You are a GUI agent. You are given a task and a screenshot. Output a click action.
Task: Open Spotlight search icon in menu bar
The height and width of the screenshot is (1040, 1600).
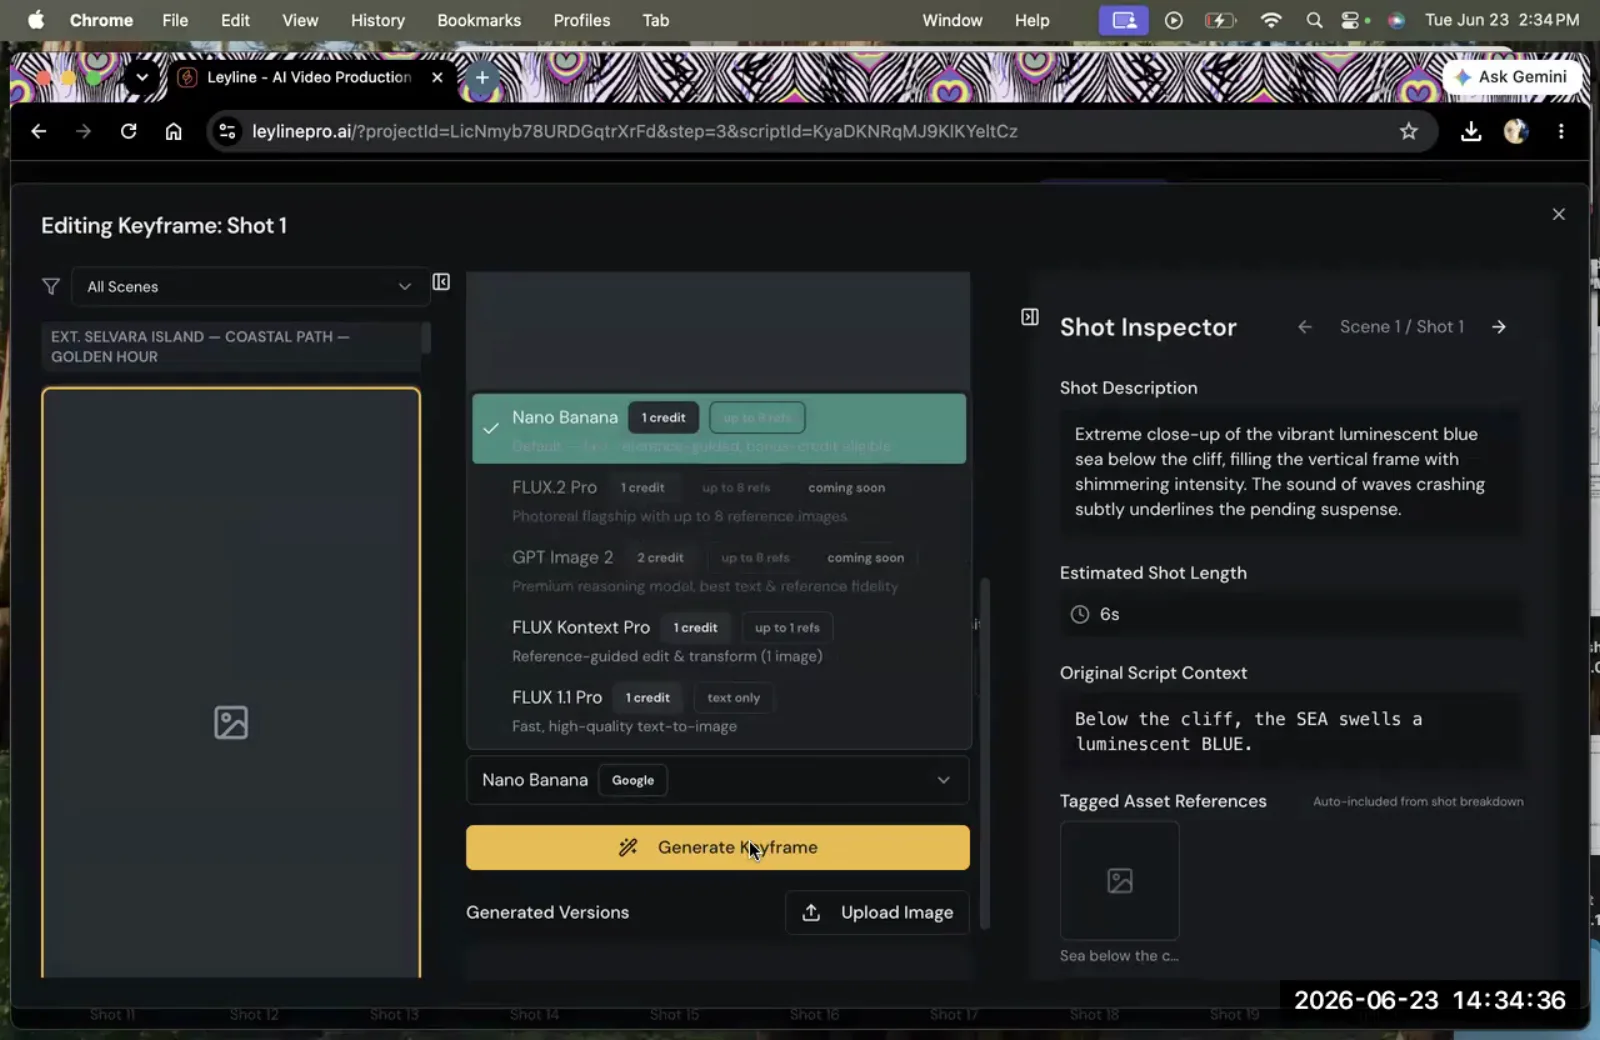(x=1314, y=20)
